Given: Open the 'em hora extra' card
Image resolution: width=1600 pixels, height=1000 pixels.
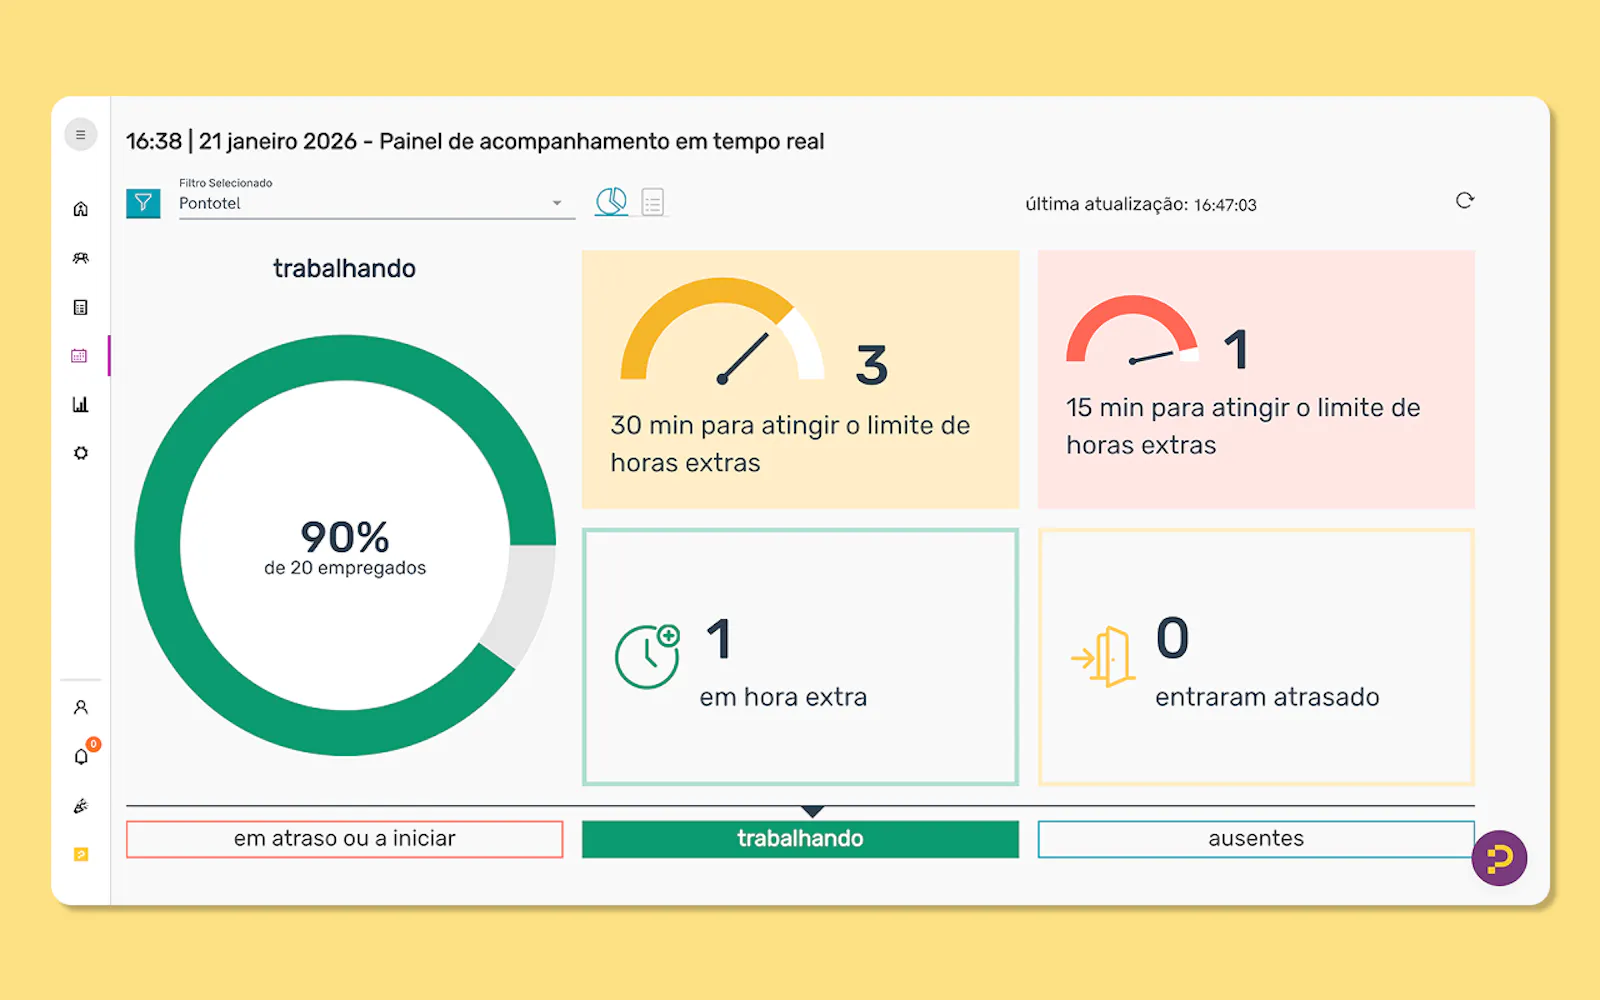Looking at the screenshot, I should (800, 657).
